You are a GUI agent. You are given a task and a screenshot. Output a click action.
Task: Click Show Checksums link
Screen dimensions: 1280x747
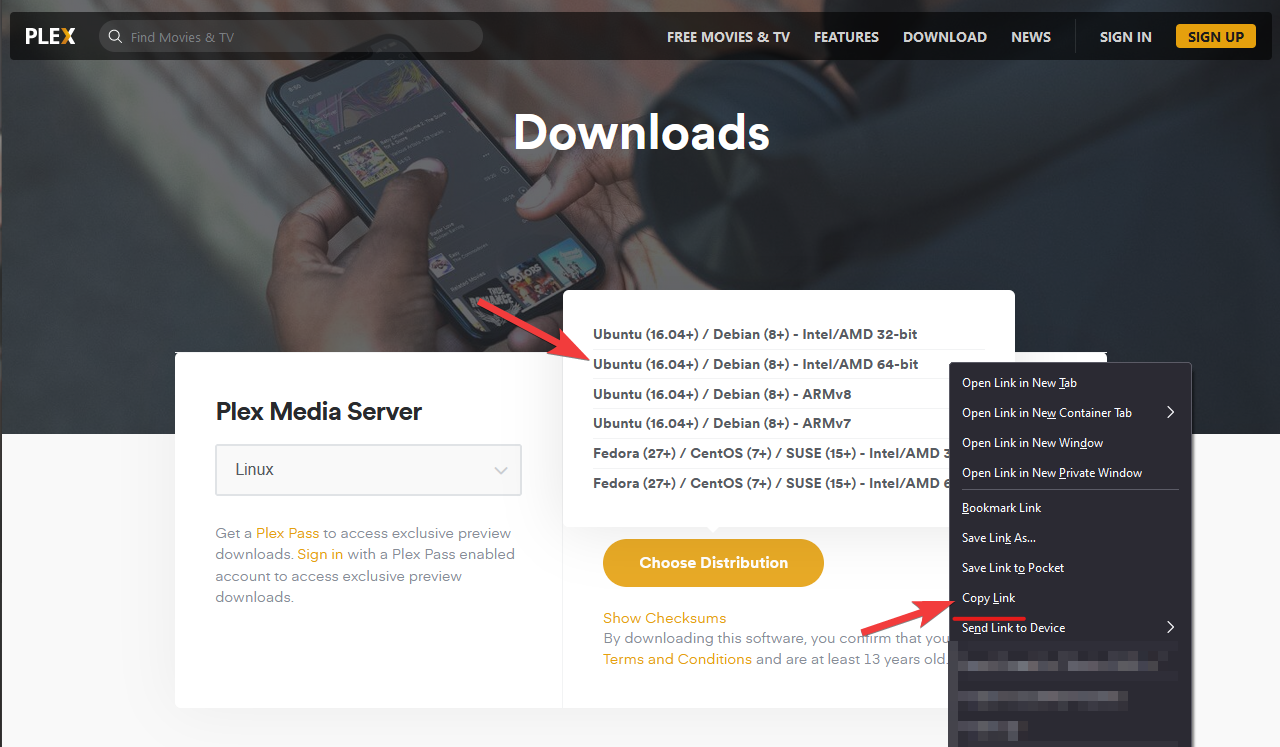[665, 618]
